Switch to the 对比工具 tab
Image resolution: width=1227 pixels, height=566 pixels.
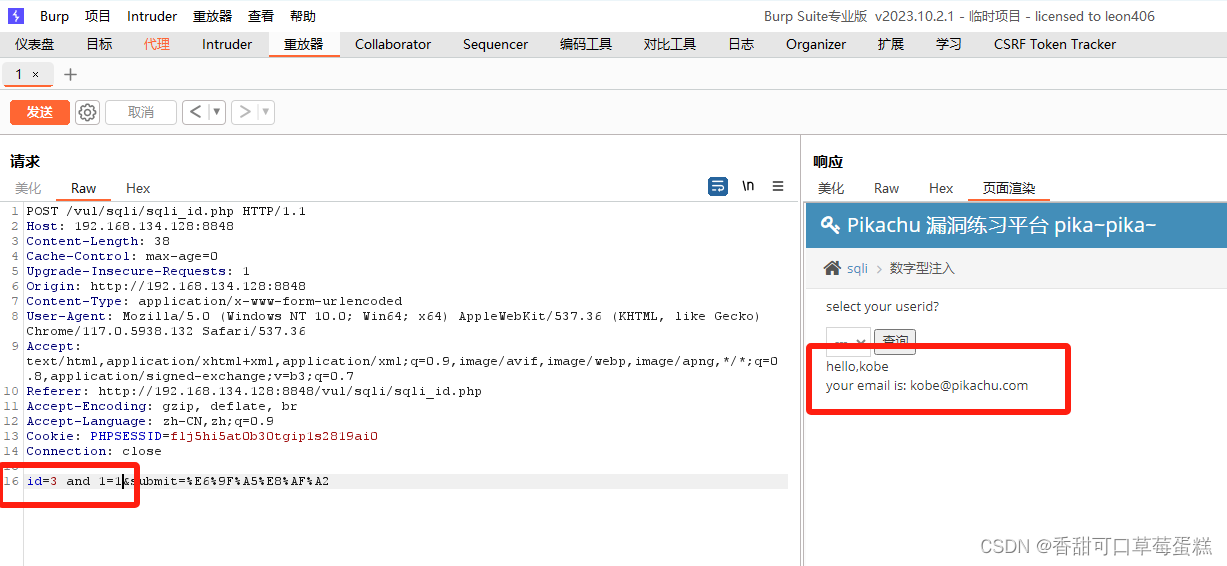(670, 44)
